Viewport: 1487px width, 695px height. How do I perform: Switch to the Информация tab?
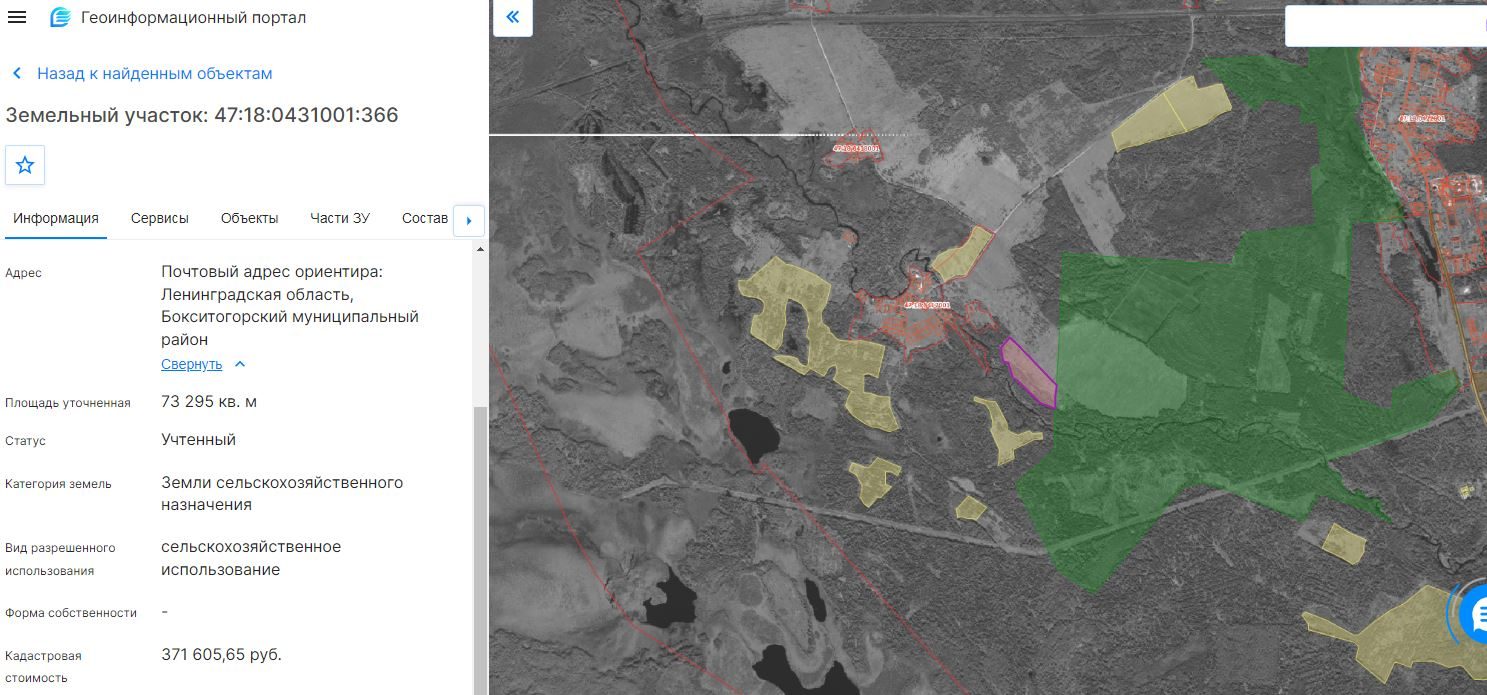56,218
